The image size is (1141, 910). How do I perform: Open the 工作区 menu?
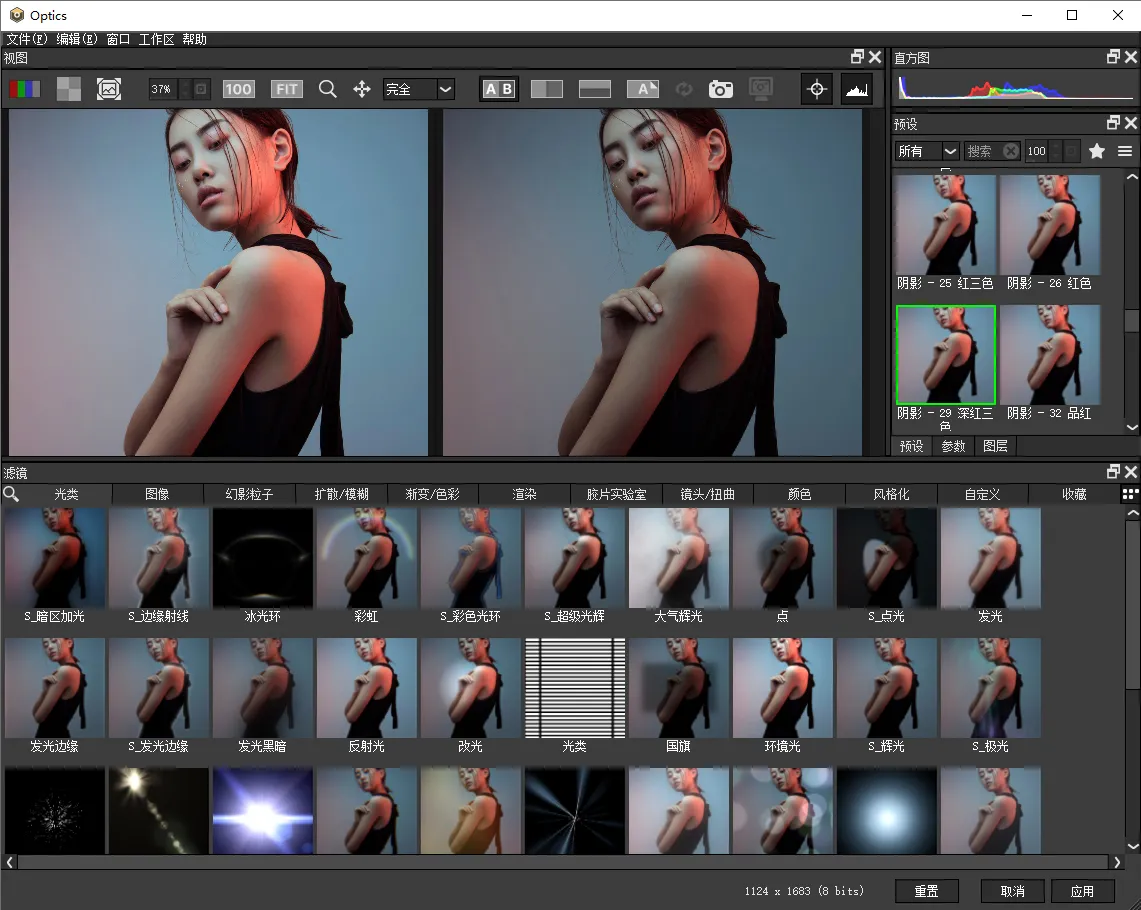pyautogui.click(x=156, y=39)
